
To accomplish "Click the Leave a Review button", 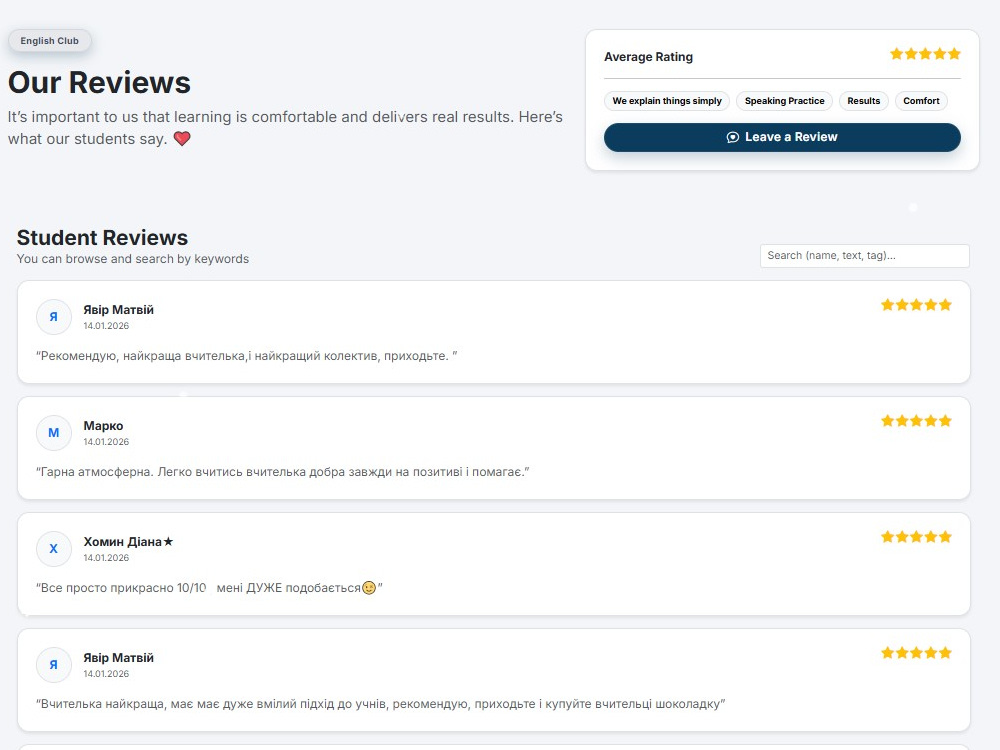I will point(782,137).
